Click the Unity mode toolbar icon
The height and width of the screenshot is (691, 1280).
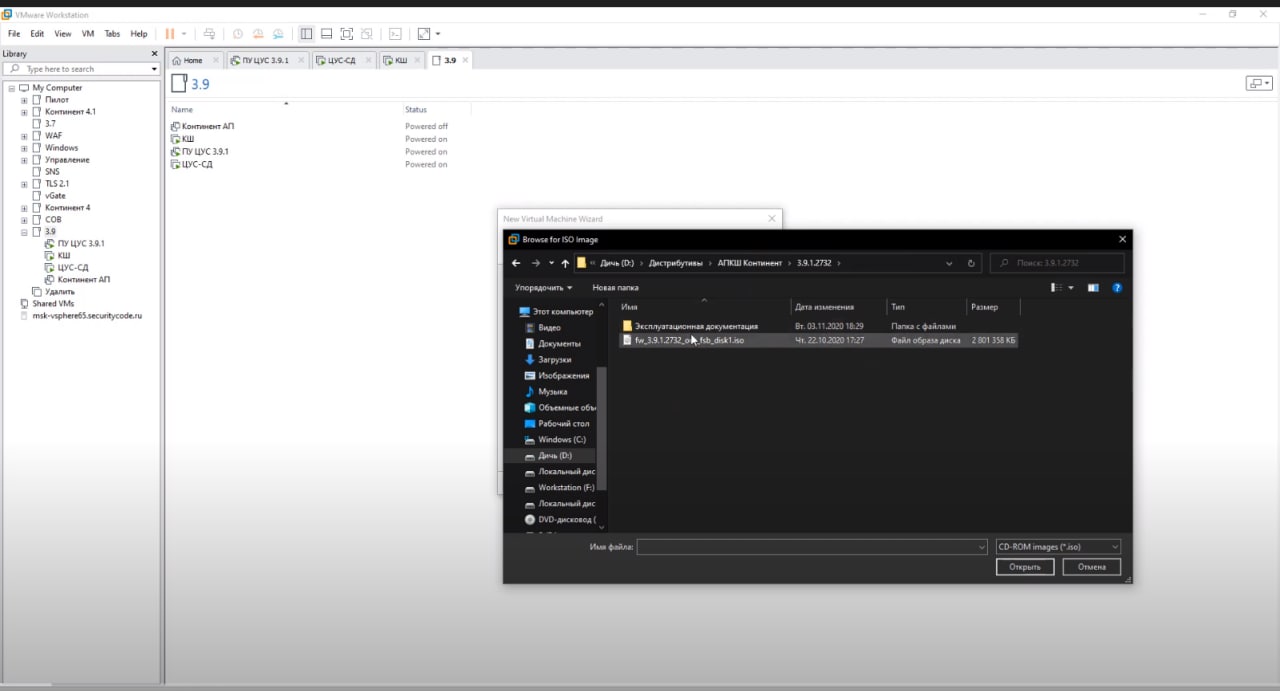[367, 34]
